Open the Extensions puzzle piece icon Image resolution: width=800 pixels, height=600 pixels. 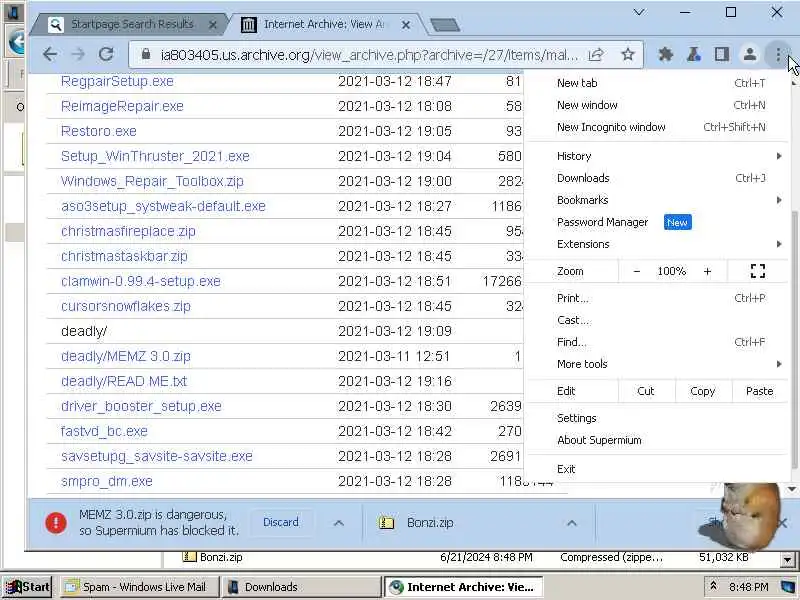coord(665,54)
